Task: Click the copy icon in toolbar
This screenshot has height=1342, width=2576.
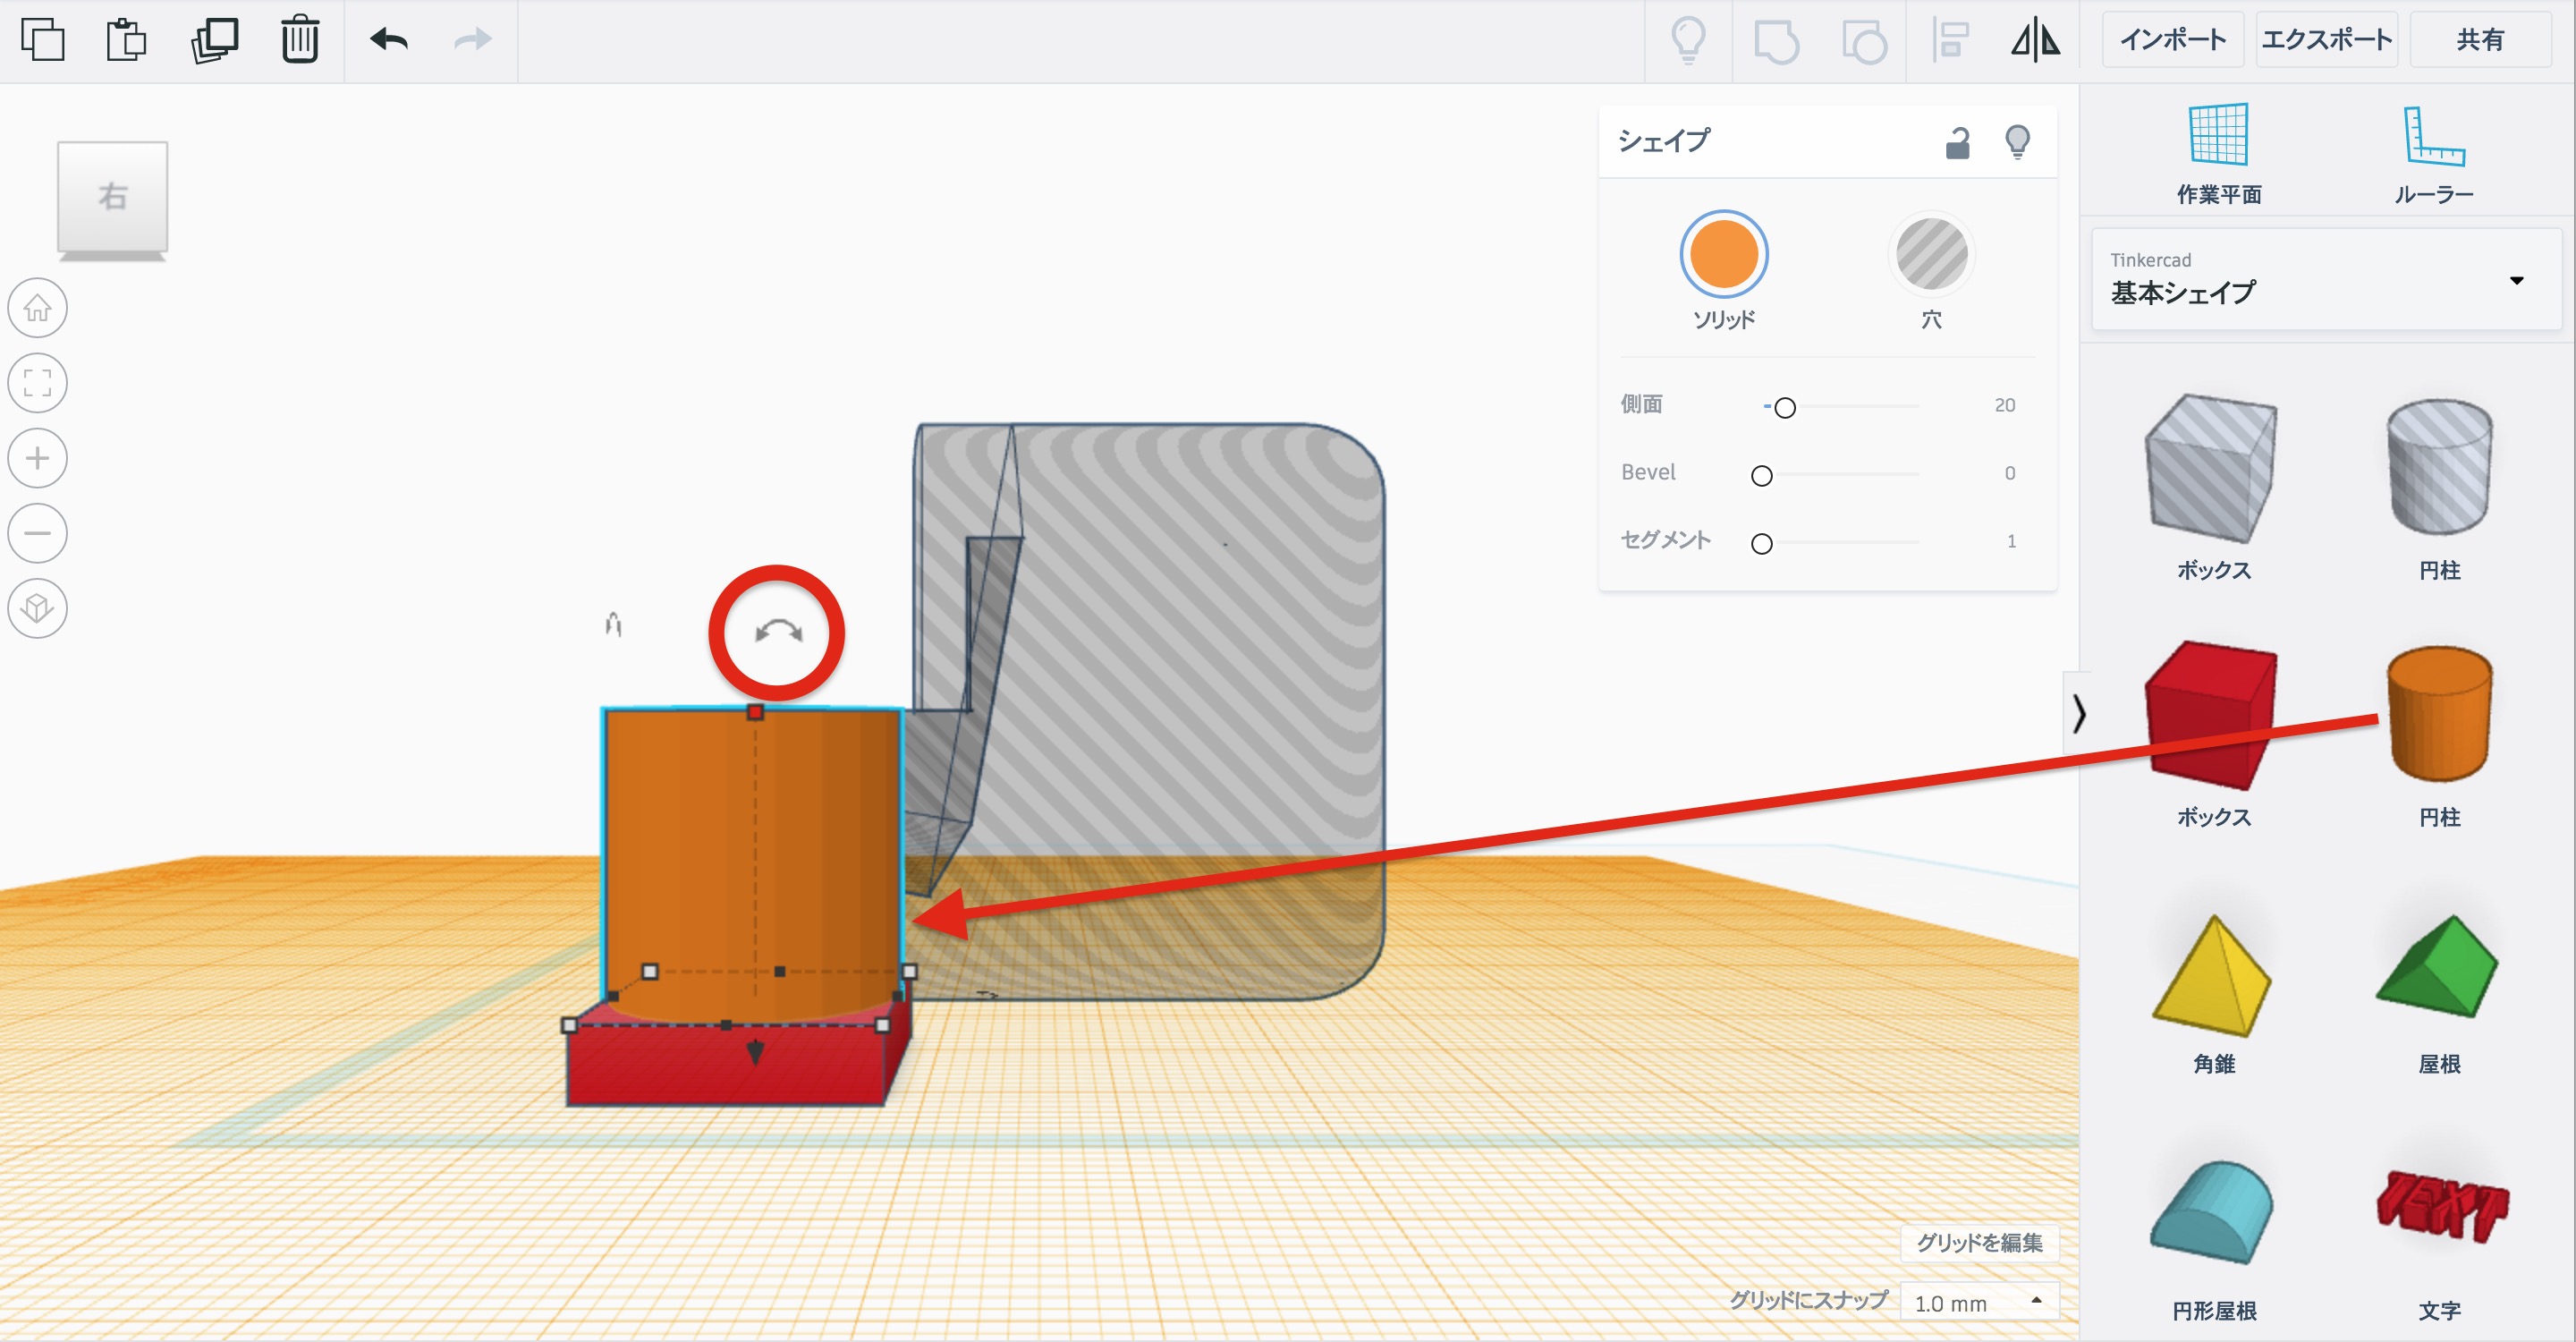Action: 42,40
